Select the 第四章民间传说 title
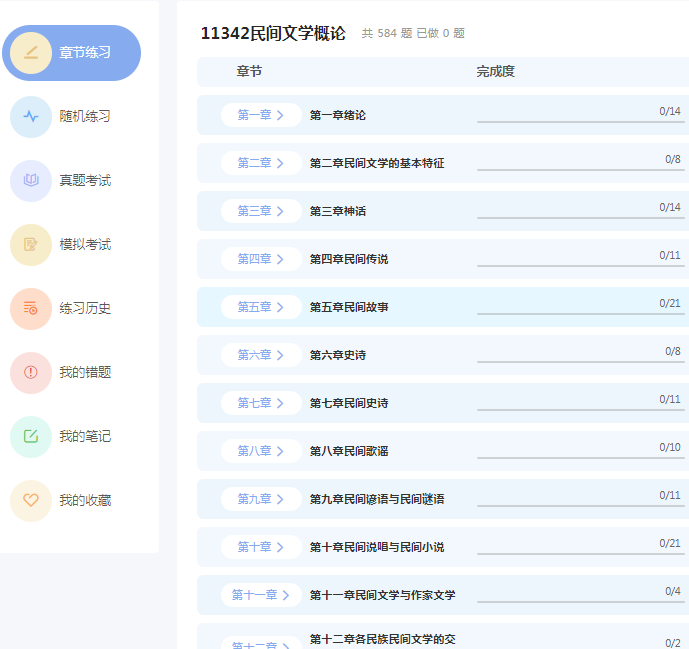The width and height of the screenshot is (689, 649). pyautogui.click(x=349, y=259)
